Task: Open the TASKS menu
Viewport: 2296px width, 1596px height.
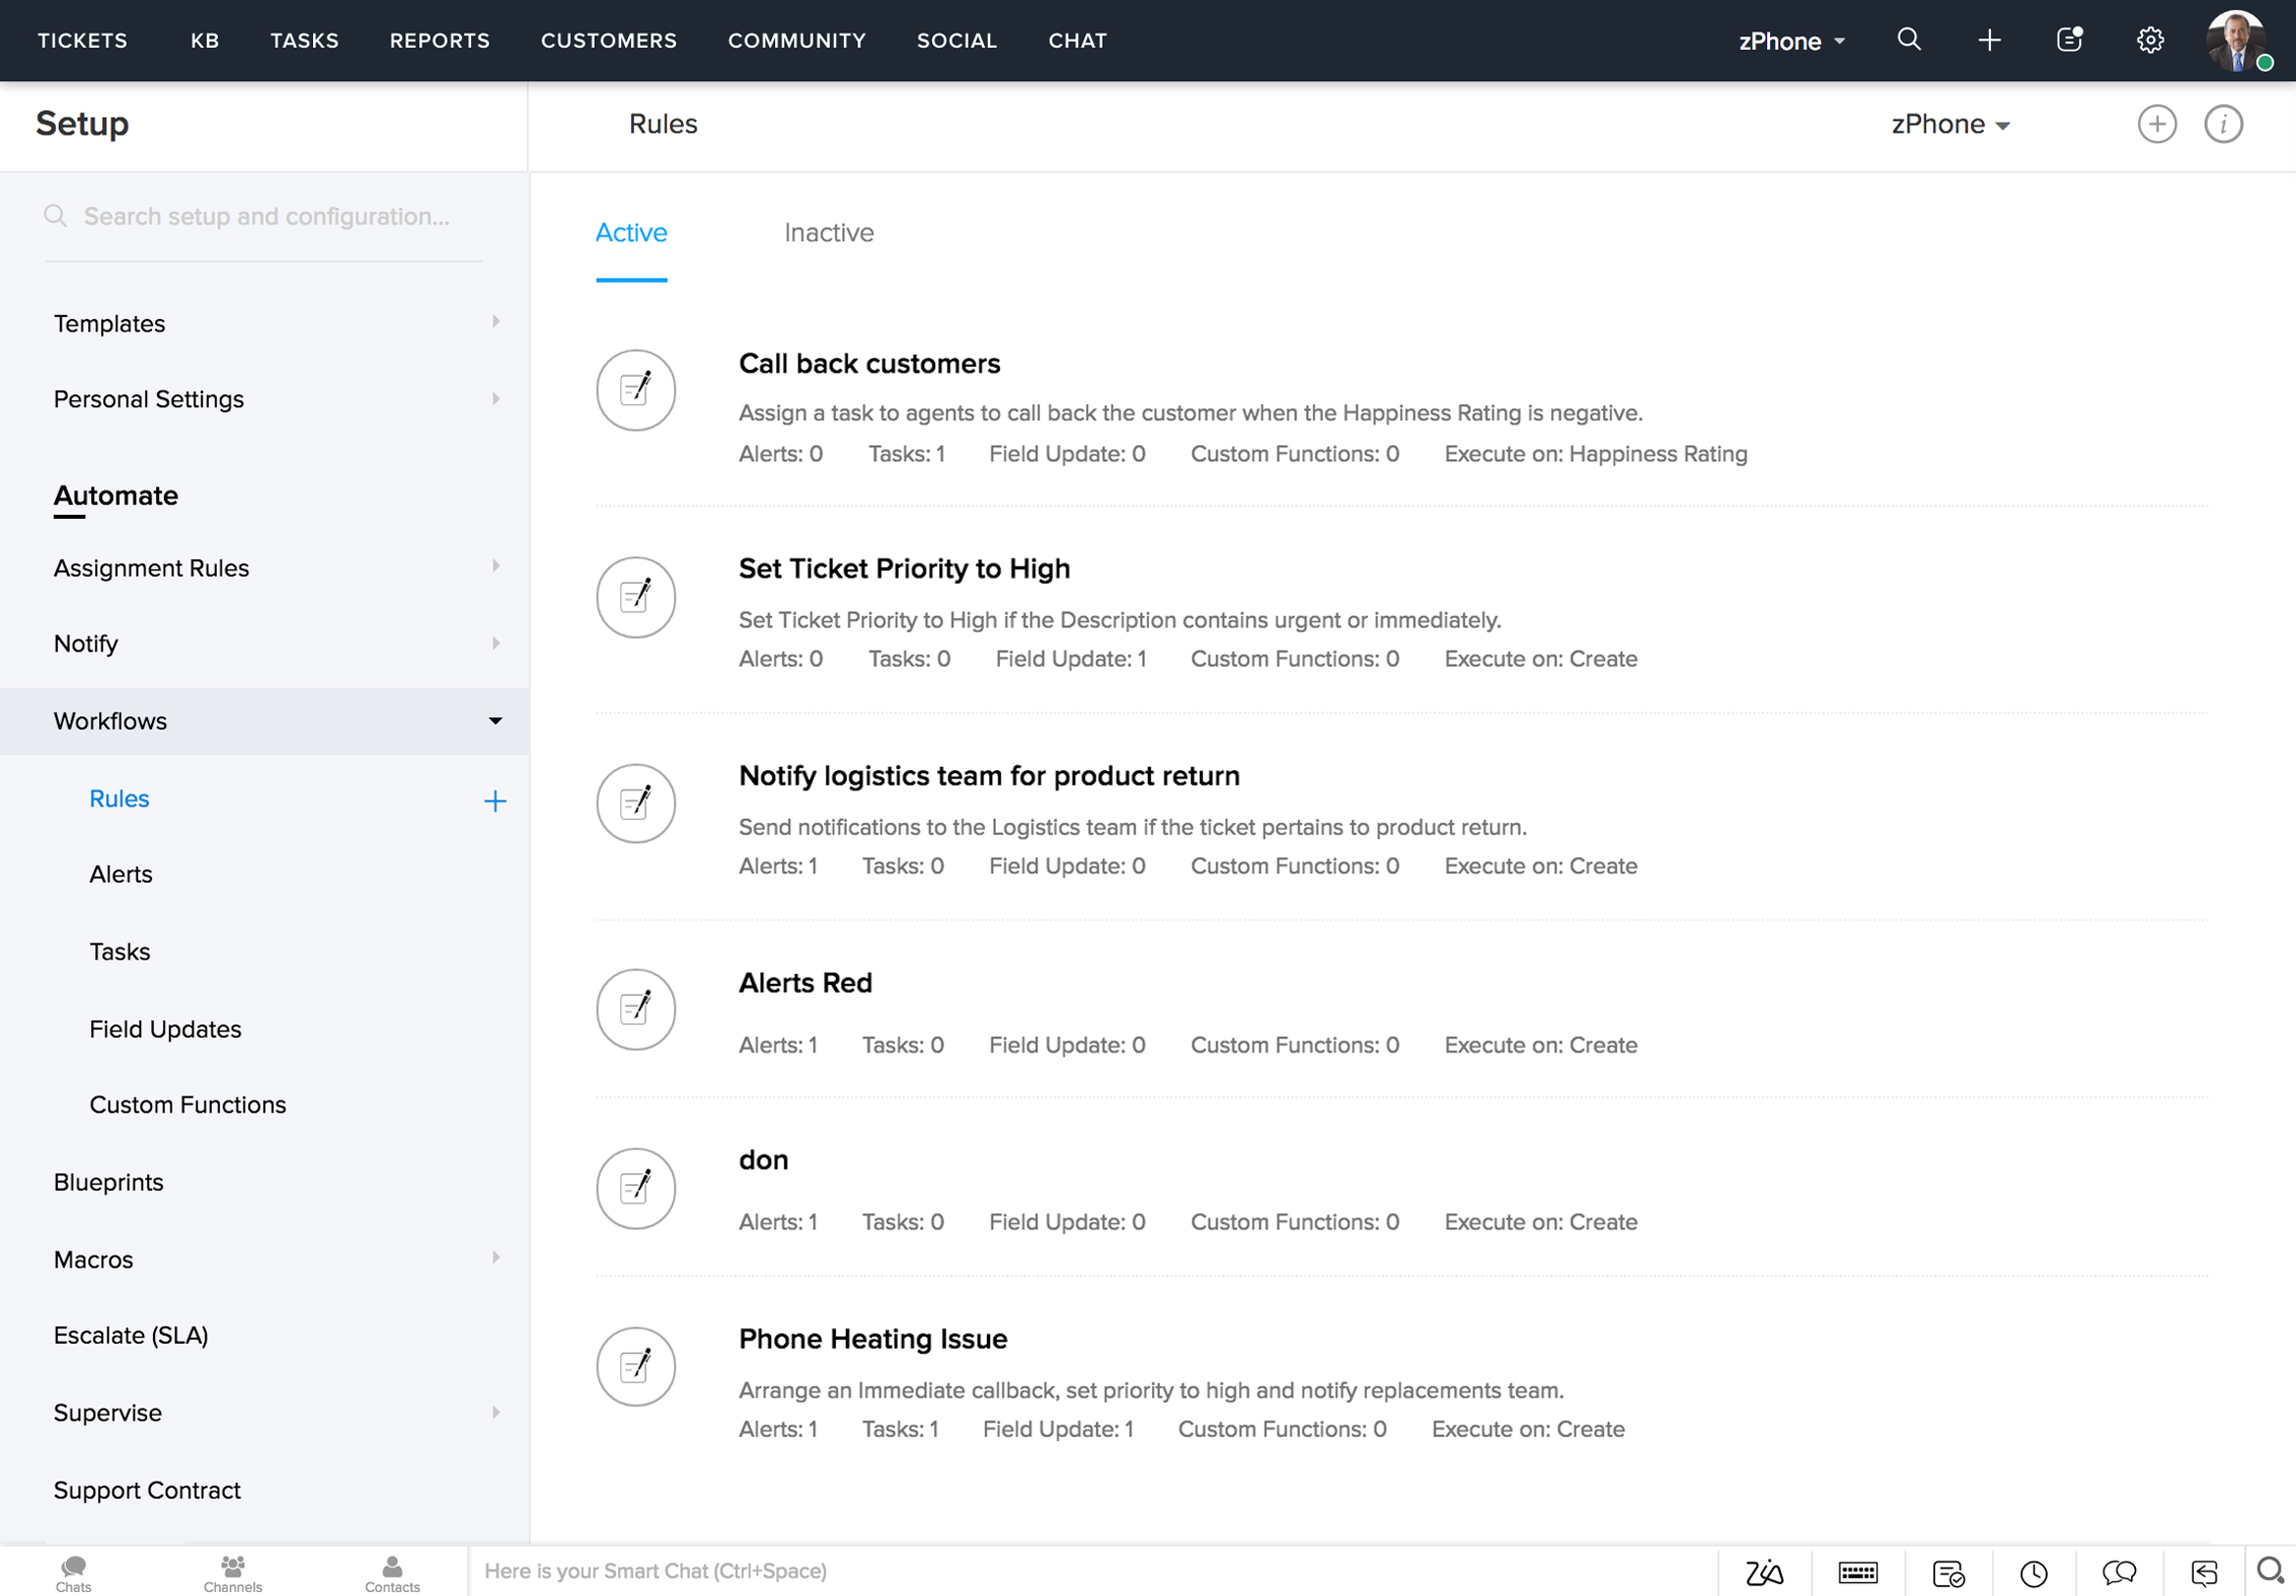Action: [x=304, y=41]
